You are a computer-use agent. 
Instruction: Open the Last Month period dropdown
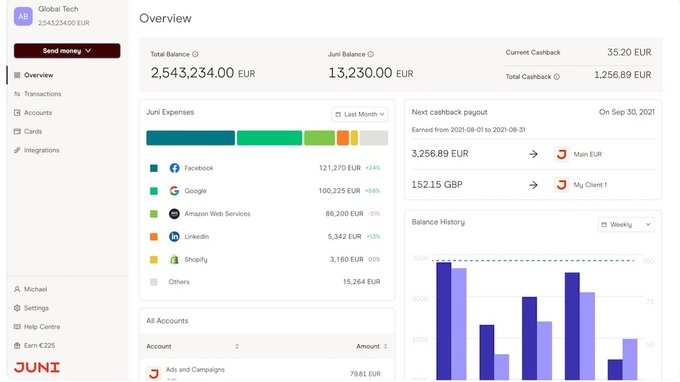click(360, 114)
